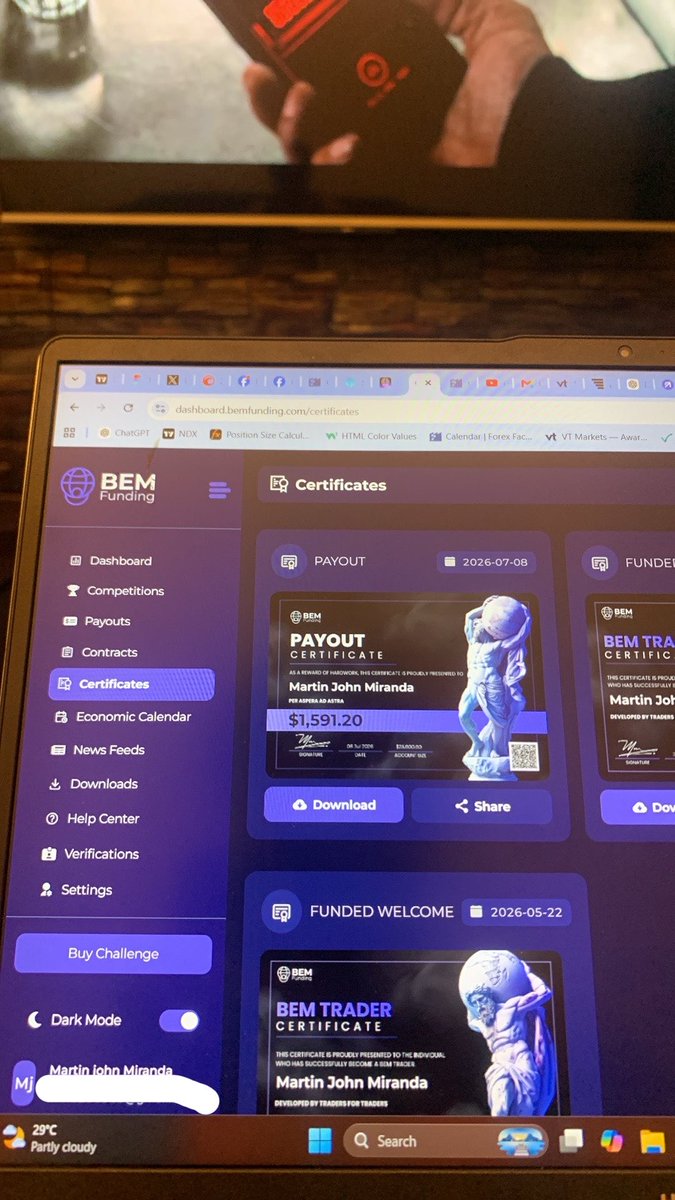Click the Economic Calendar icon
The width and height of the screenshot is (675, 1200).
(61, 717)
